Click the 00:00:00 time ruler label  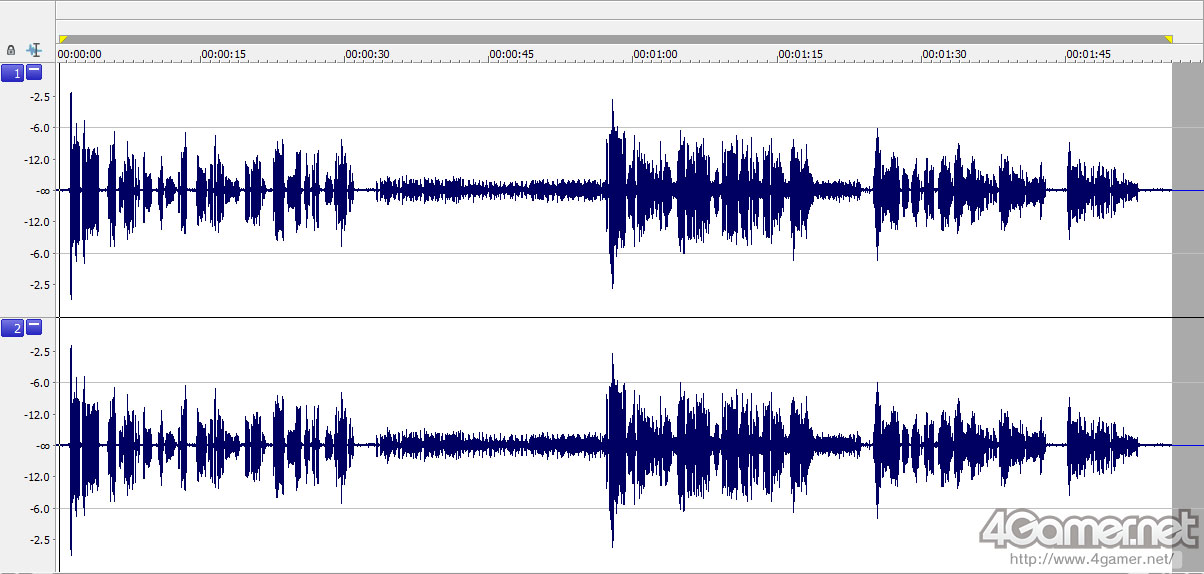click(80, 54)
